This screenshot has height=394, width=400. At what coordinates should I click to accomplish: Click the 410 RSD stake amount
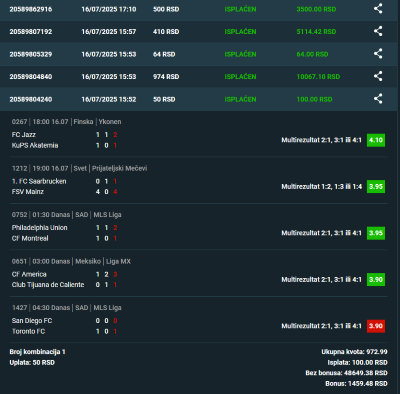[x=166, y=32]
